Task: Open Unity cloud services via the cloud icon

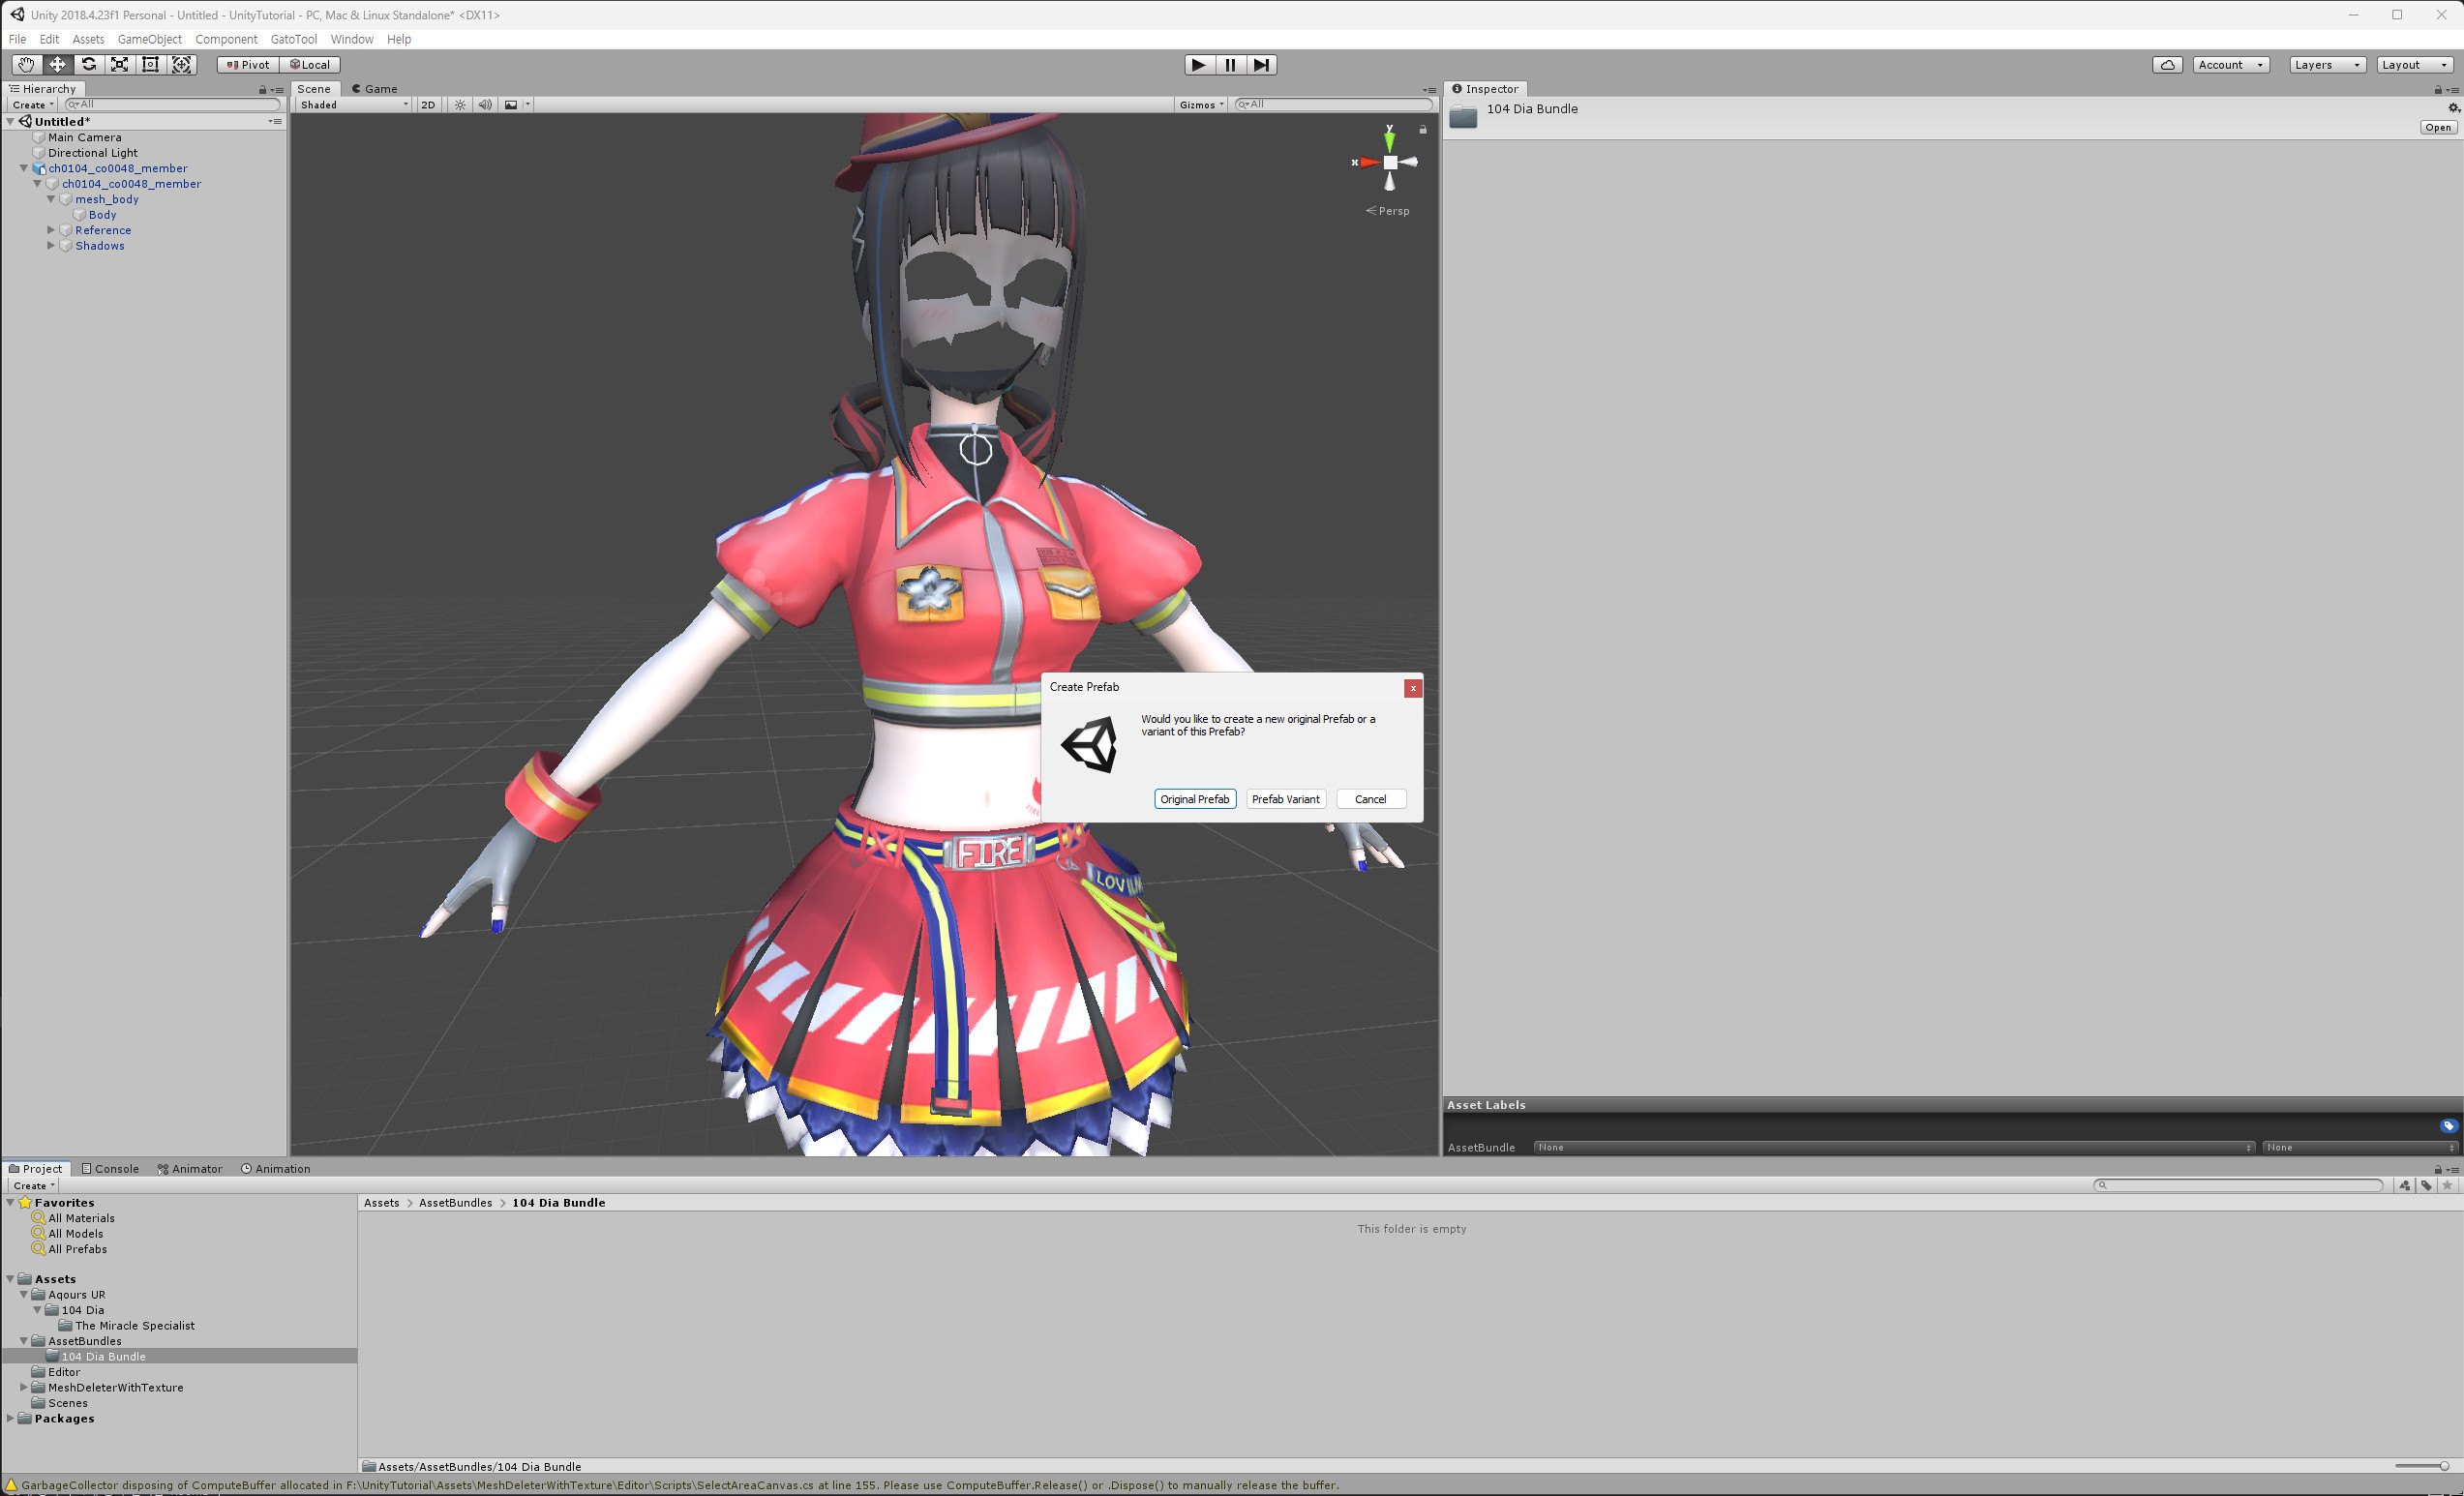Action: pos(2167,64)
